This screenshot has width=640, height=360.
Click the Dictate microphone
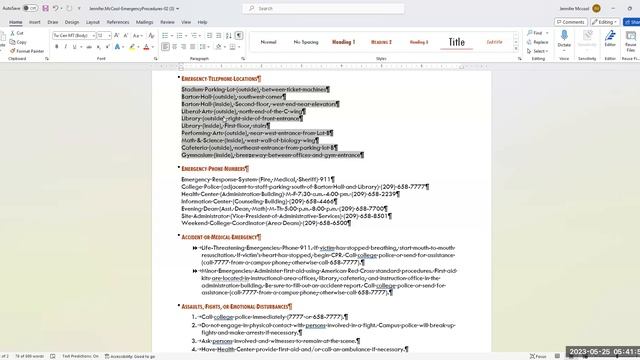point(564,39)
